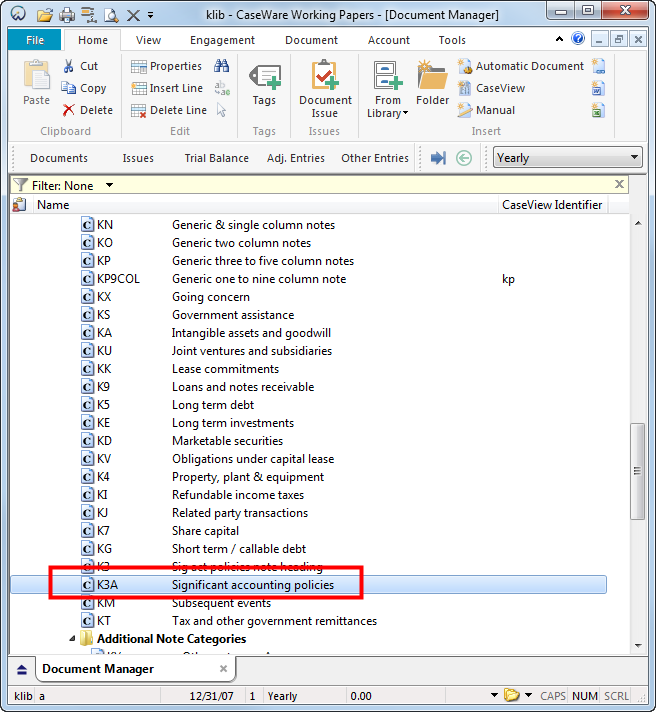Select K4 Property, plant & equipment row

pos(202,477)
